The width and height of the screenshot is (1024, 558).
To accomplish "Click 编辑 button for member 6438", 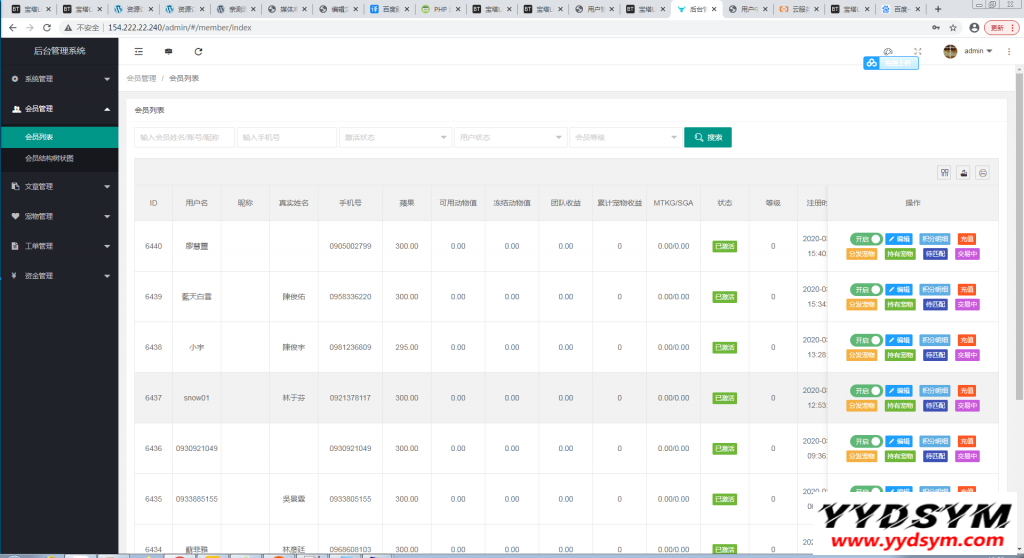I will [x=899, y=340].
